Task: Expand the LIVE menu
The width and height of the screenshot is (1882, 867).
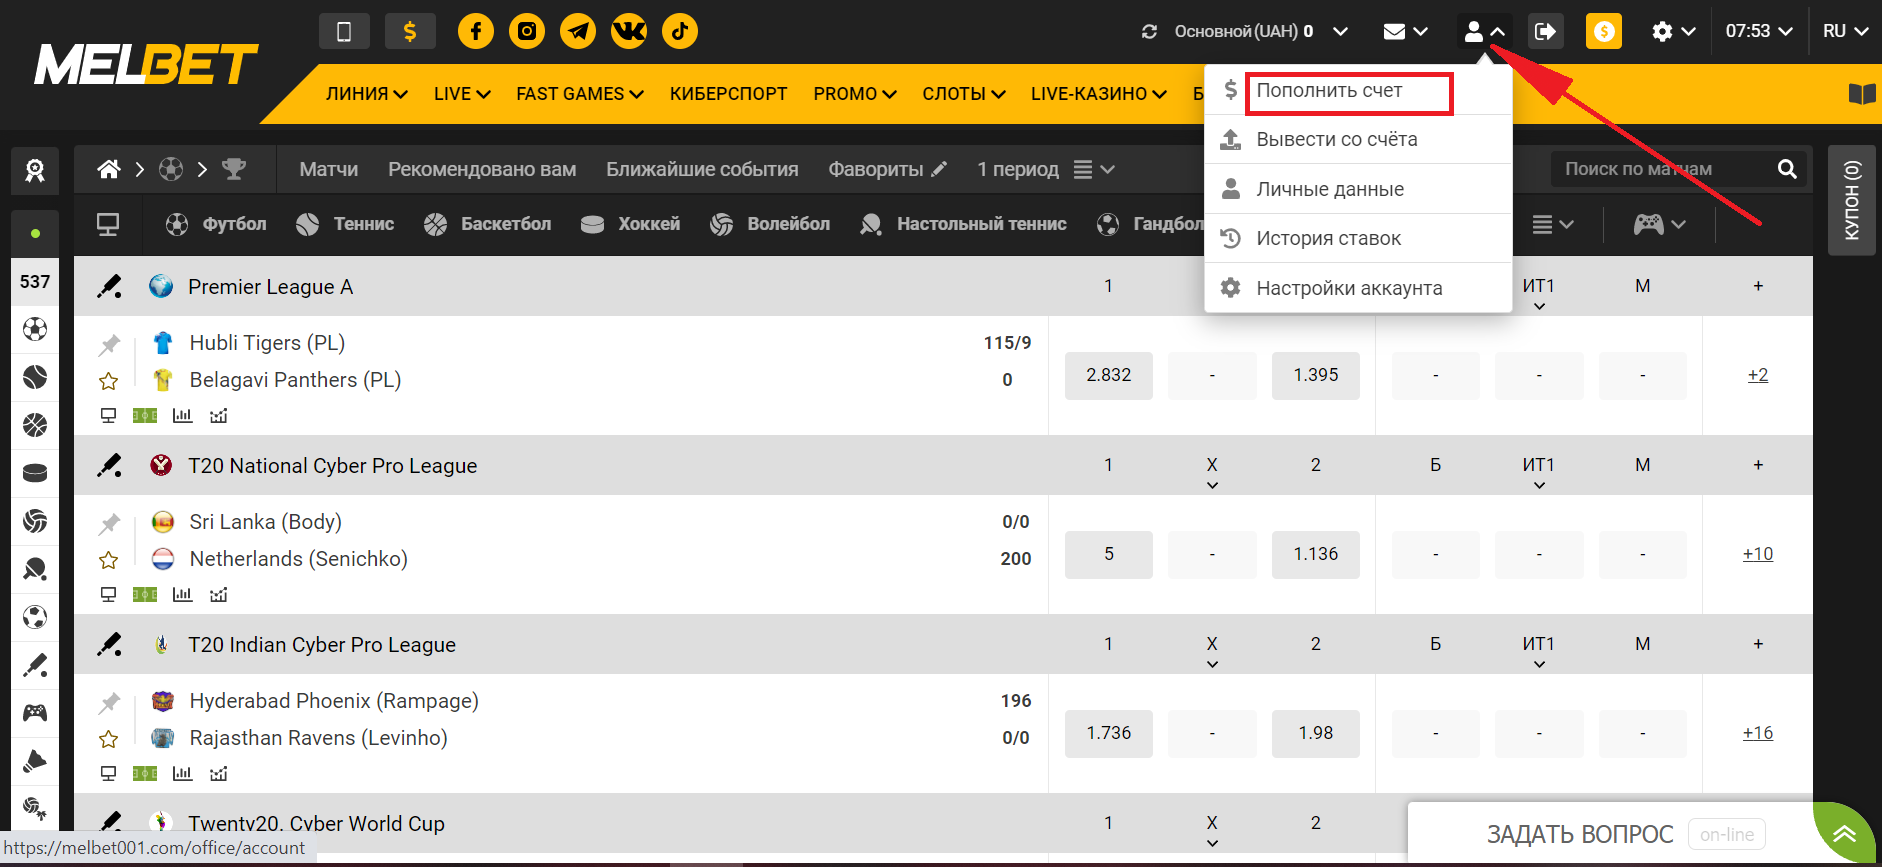Action: tap(462, 94)
